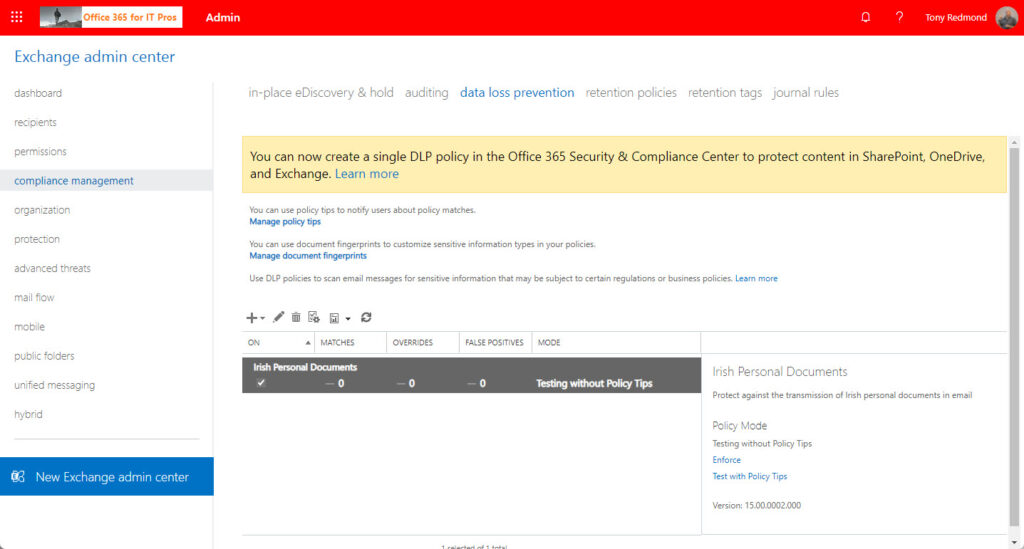Image resolution: width=1024 pixels, height=549 pixels.
Task: Select the Irish Personal Documents policy row
Action: 472,375
